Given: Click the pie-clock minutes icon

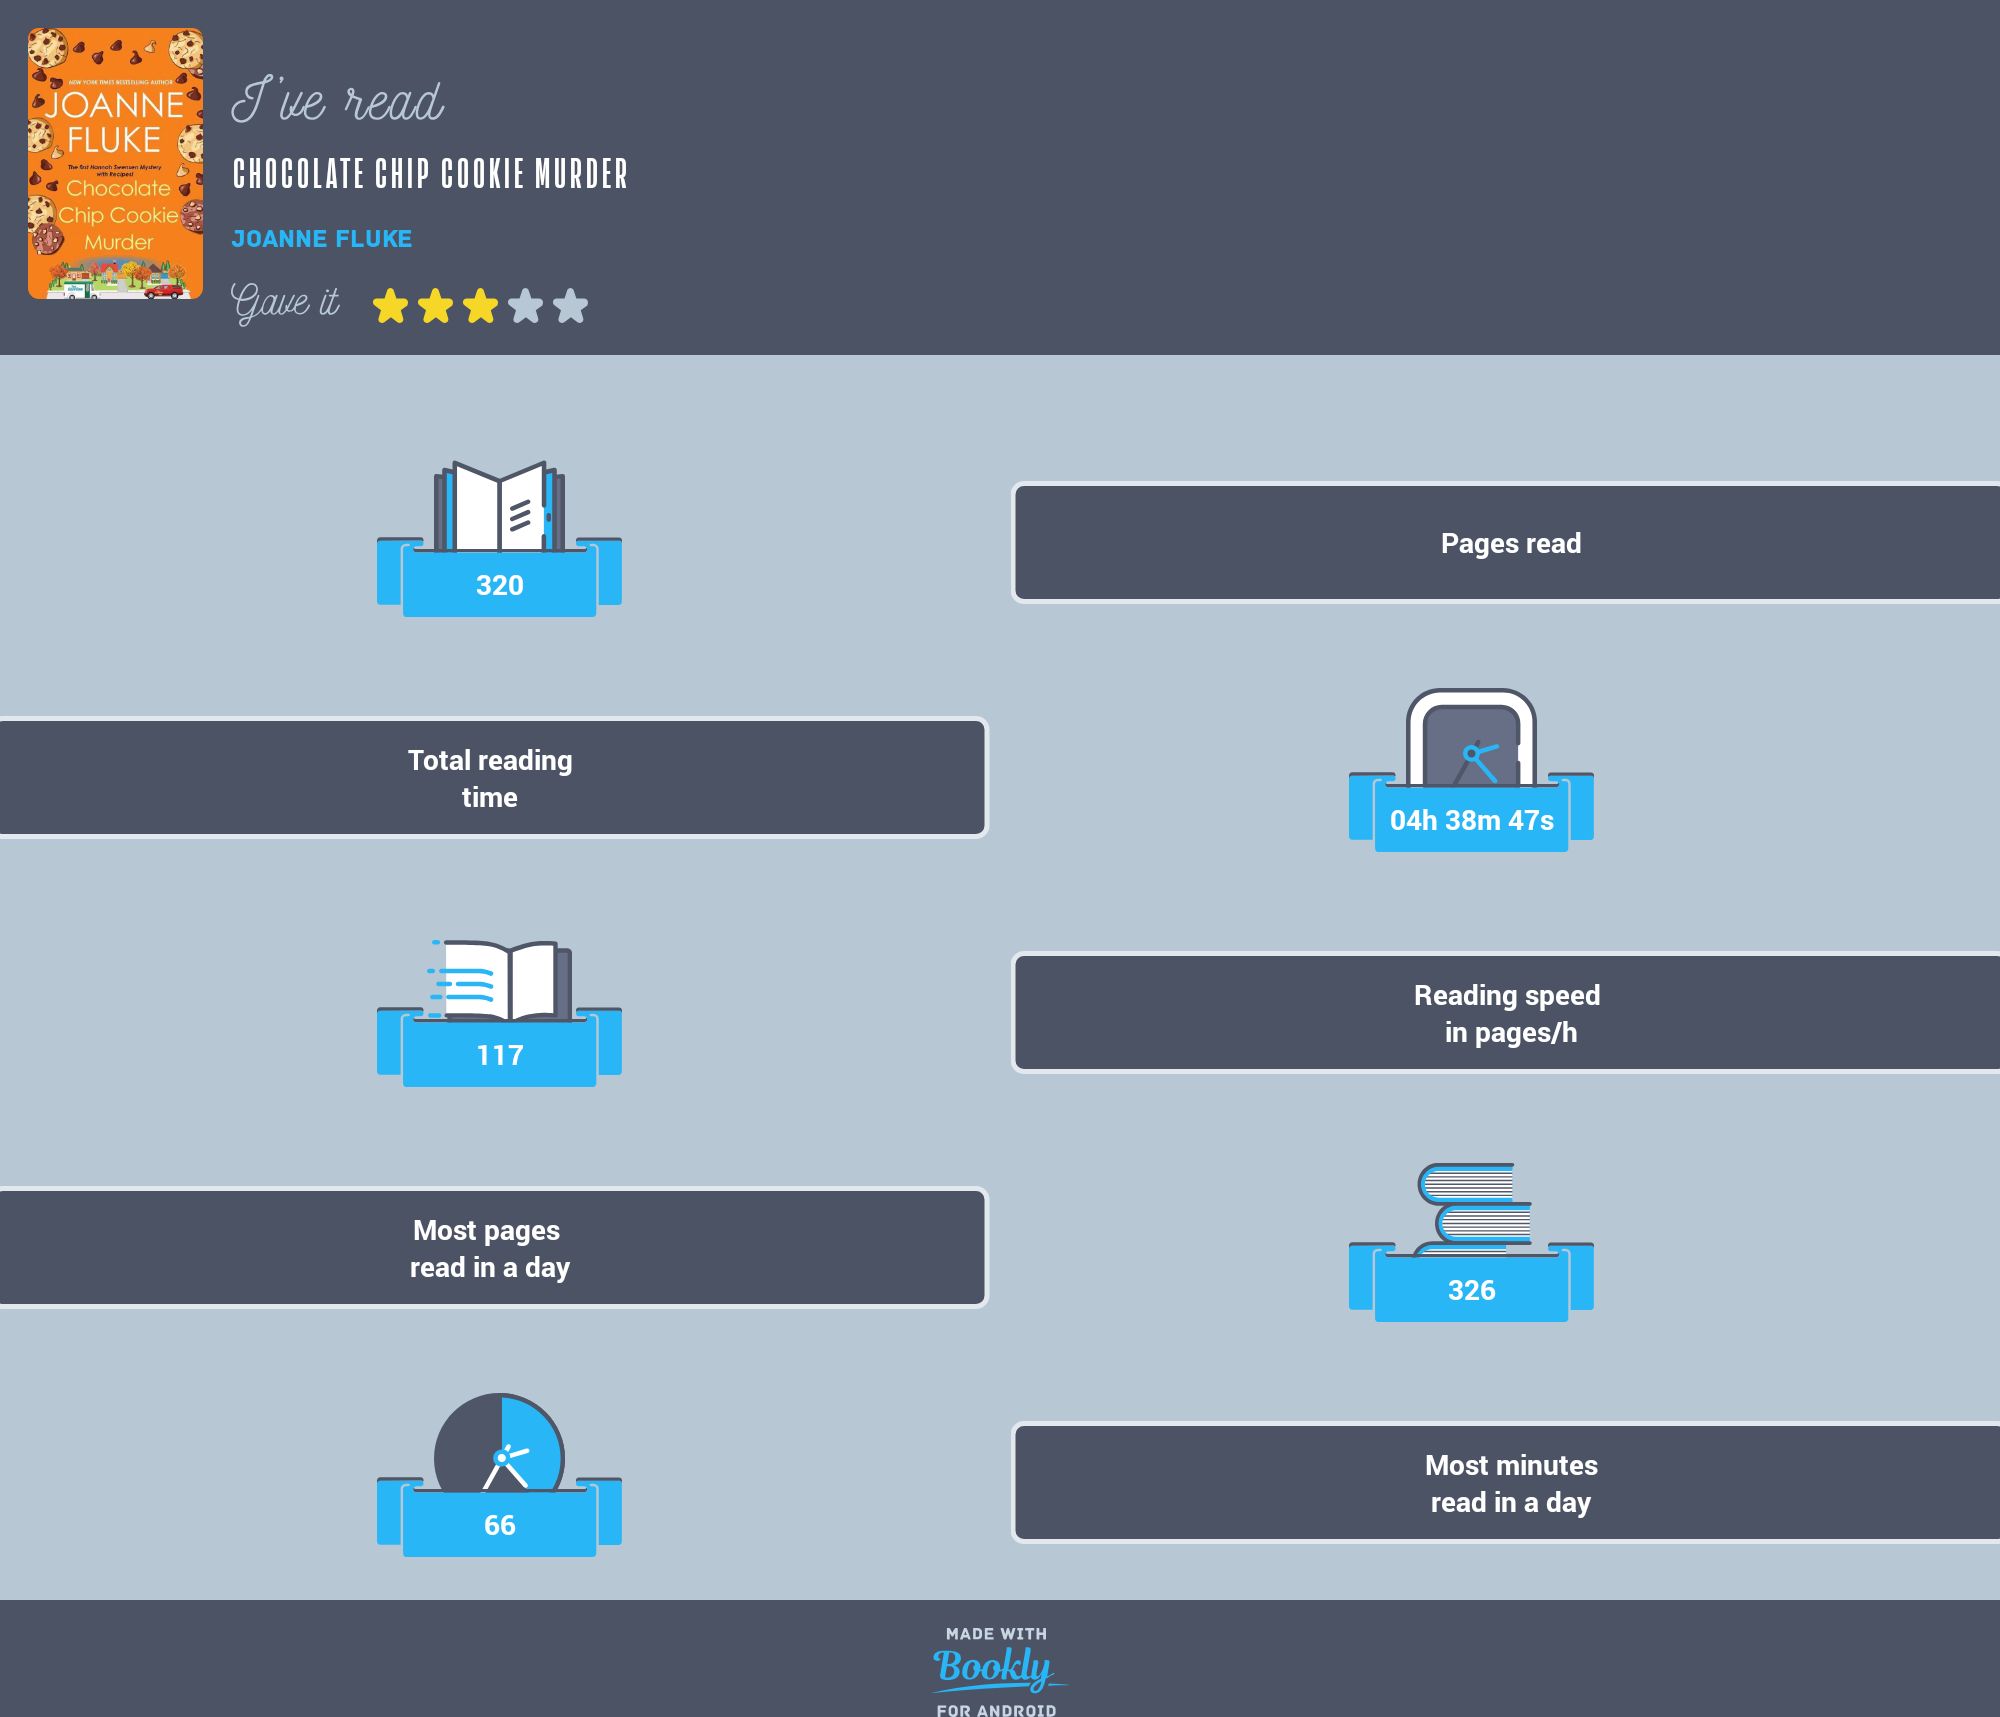Looking at the screenshot, I should tap(499, 1442).
